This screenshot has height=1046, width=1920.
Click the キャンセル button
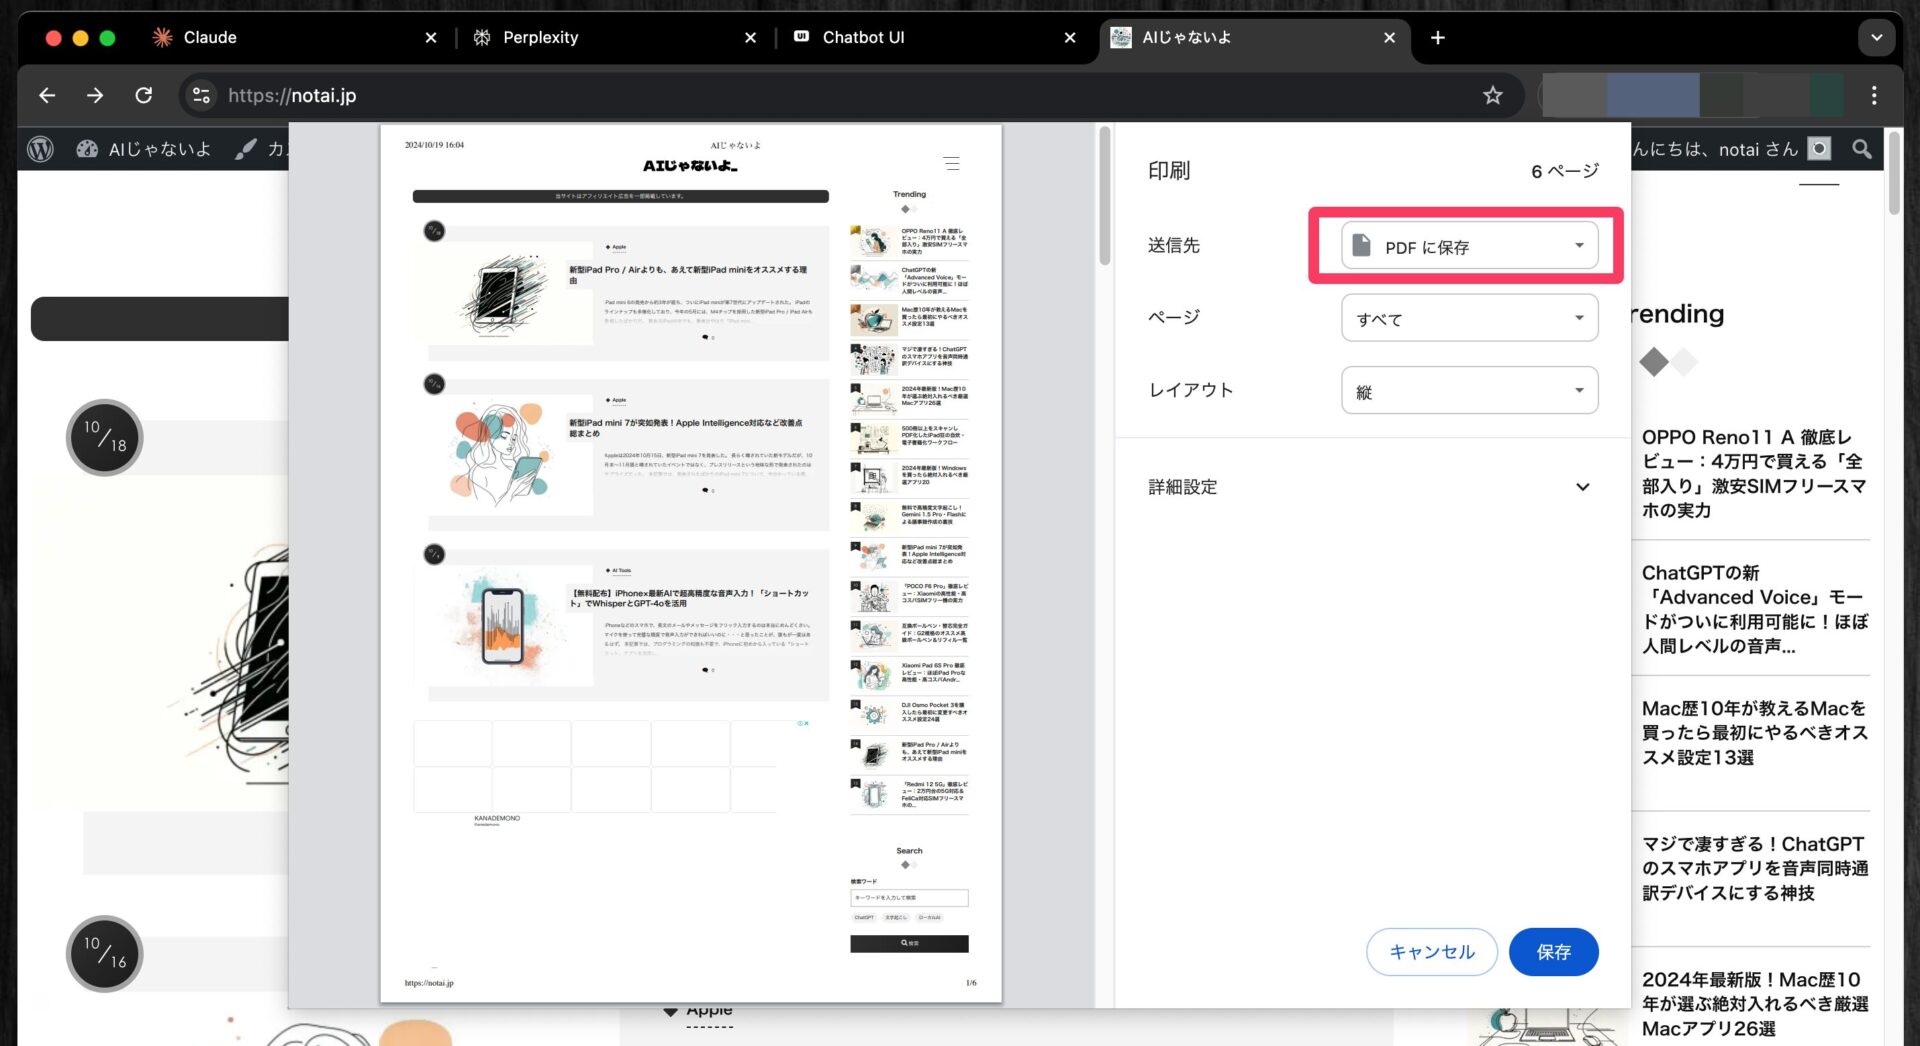(1431, 952)
